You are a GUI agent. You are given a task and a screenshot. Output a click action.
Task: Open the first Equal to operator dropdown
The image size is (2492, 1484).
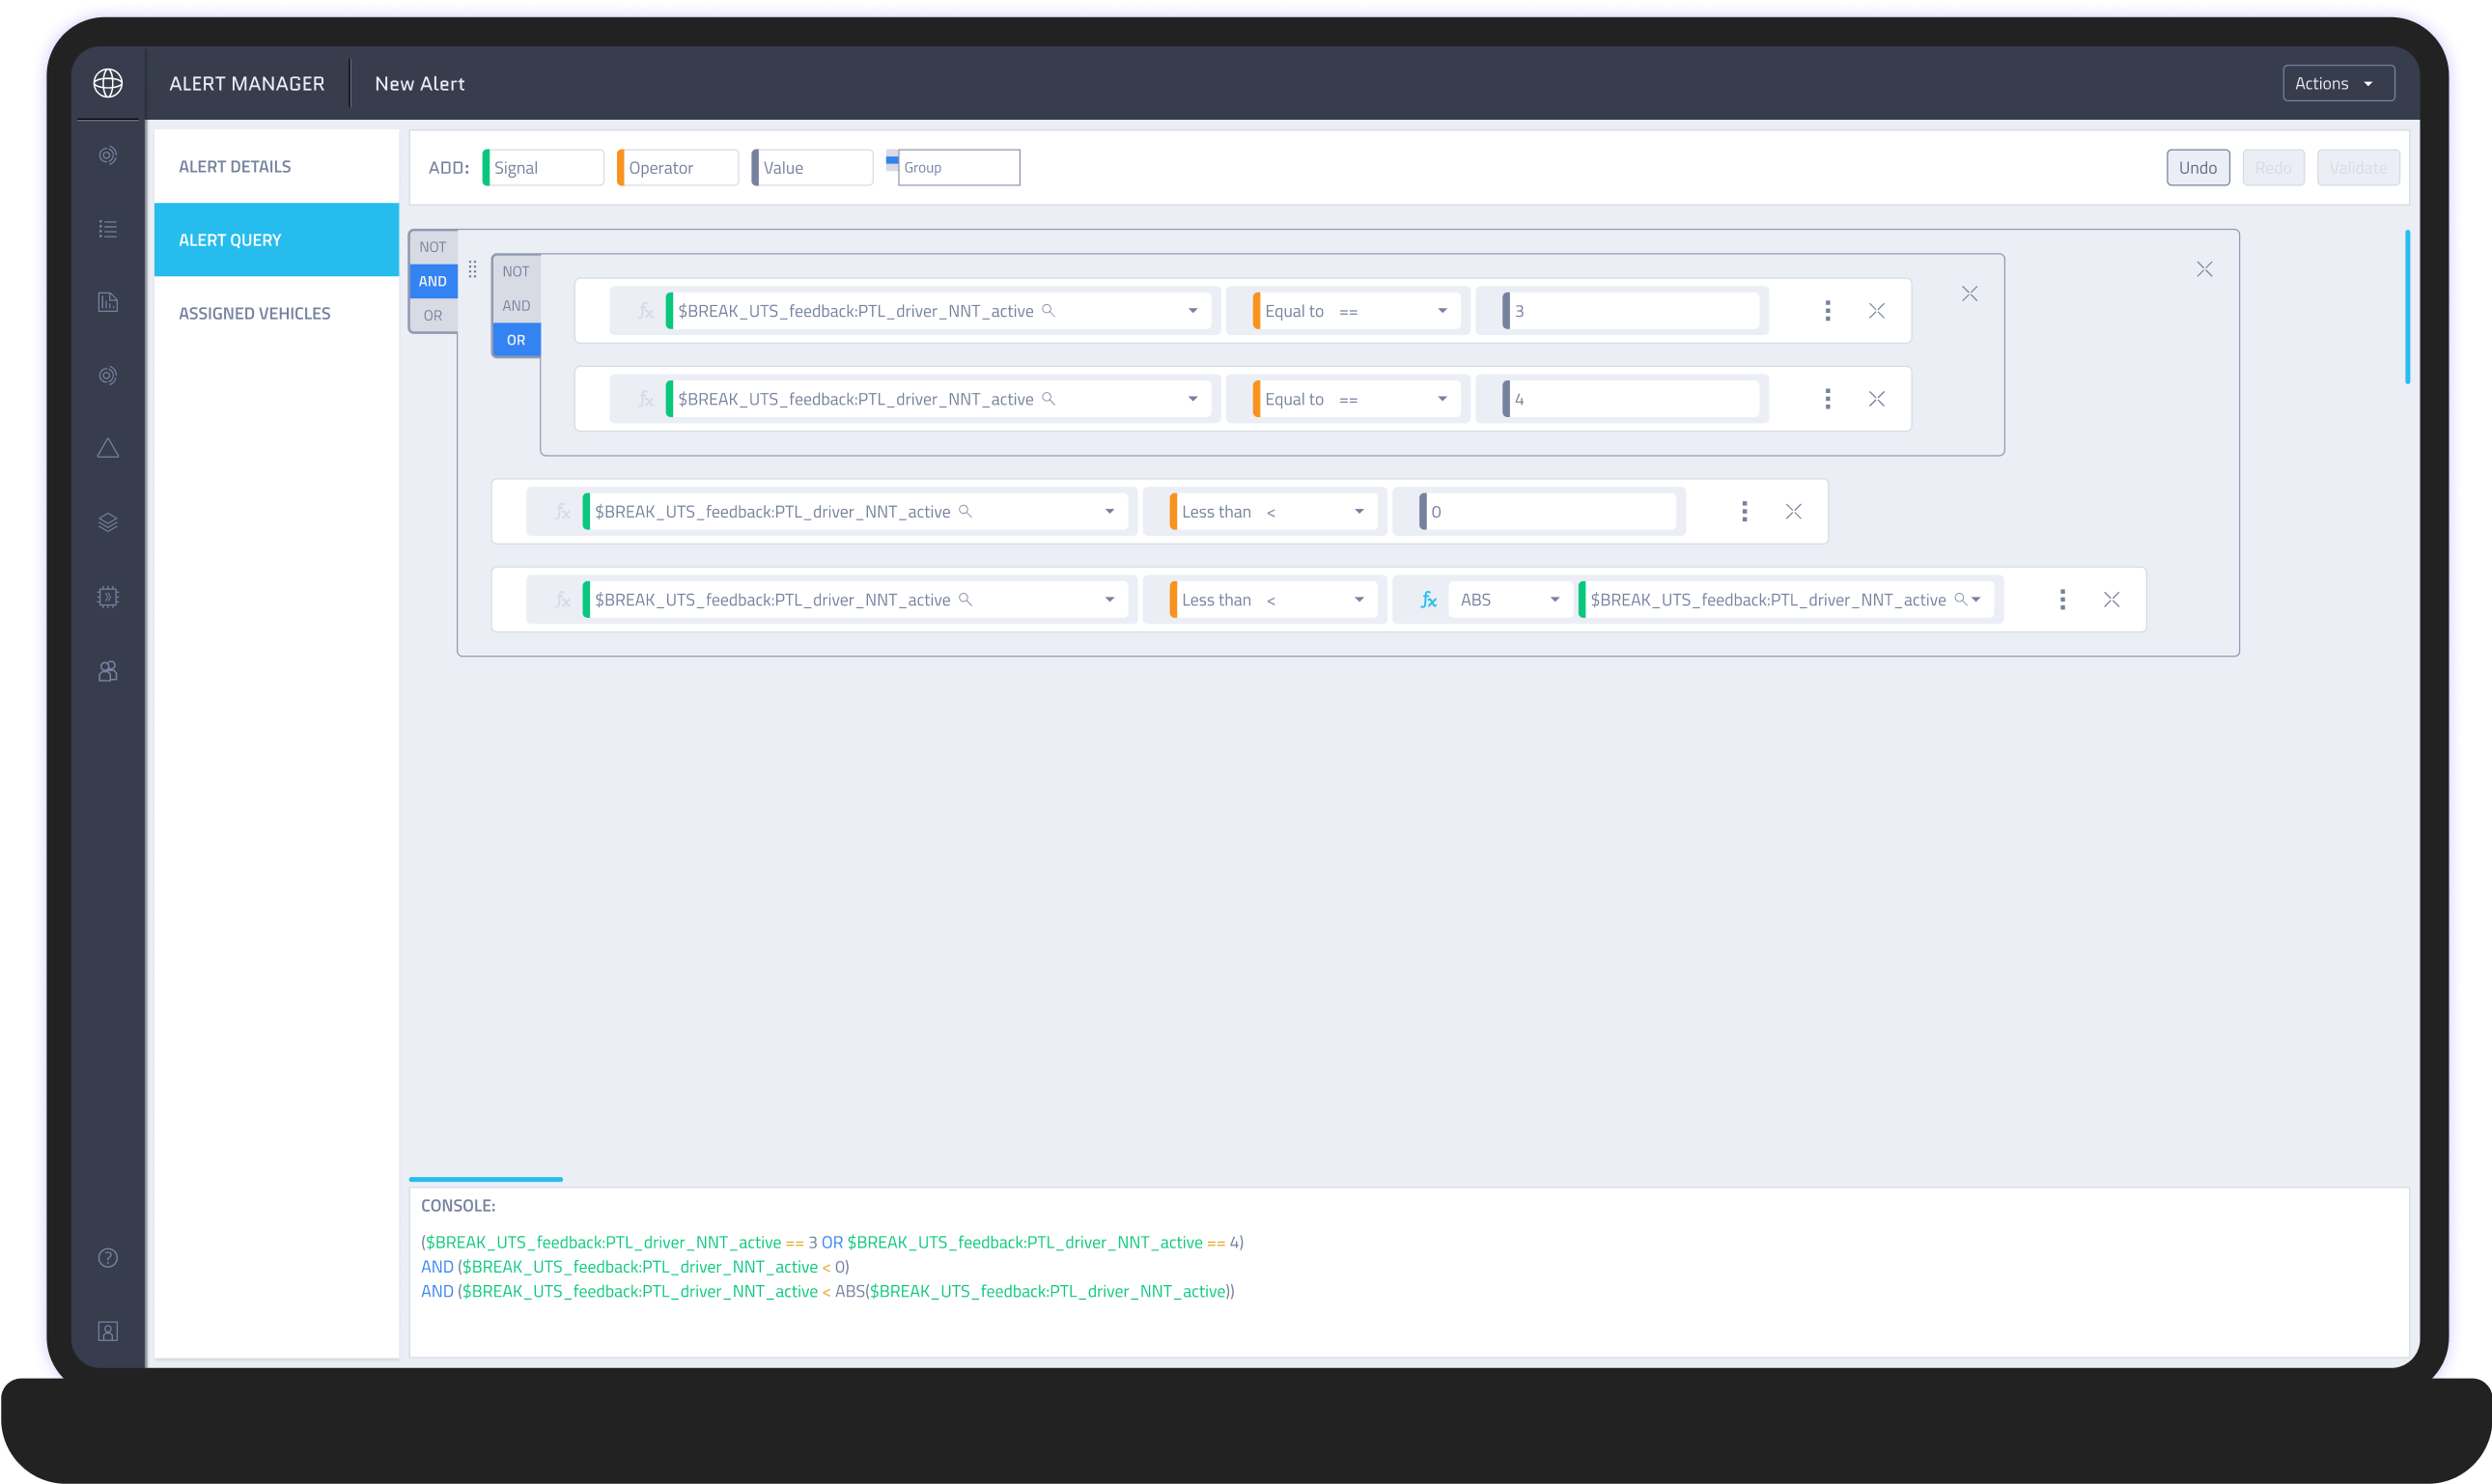(x=1442, y=311)
